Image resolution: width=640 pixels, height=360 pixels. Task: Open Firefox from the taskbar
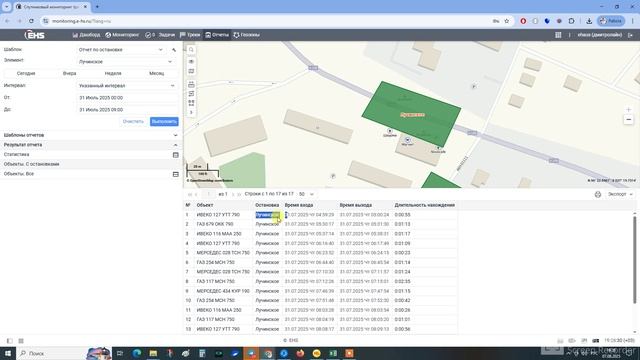point(300,353)
